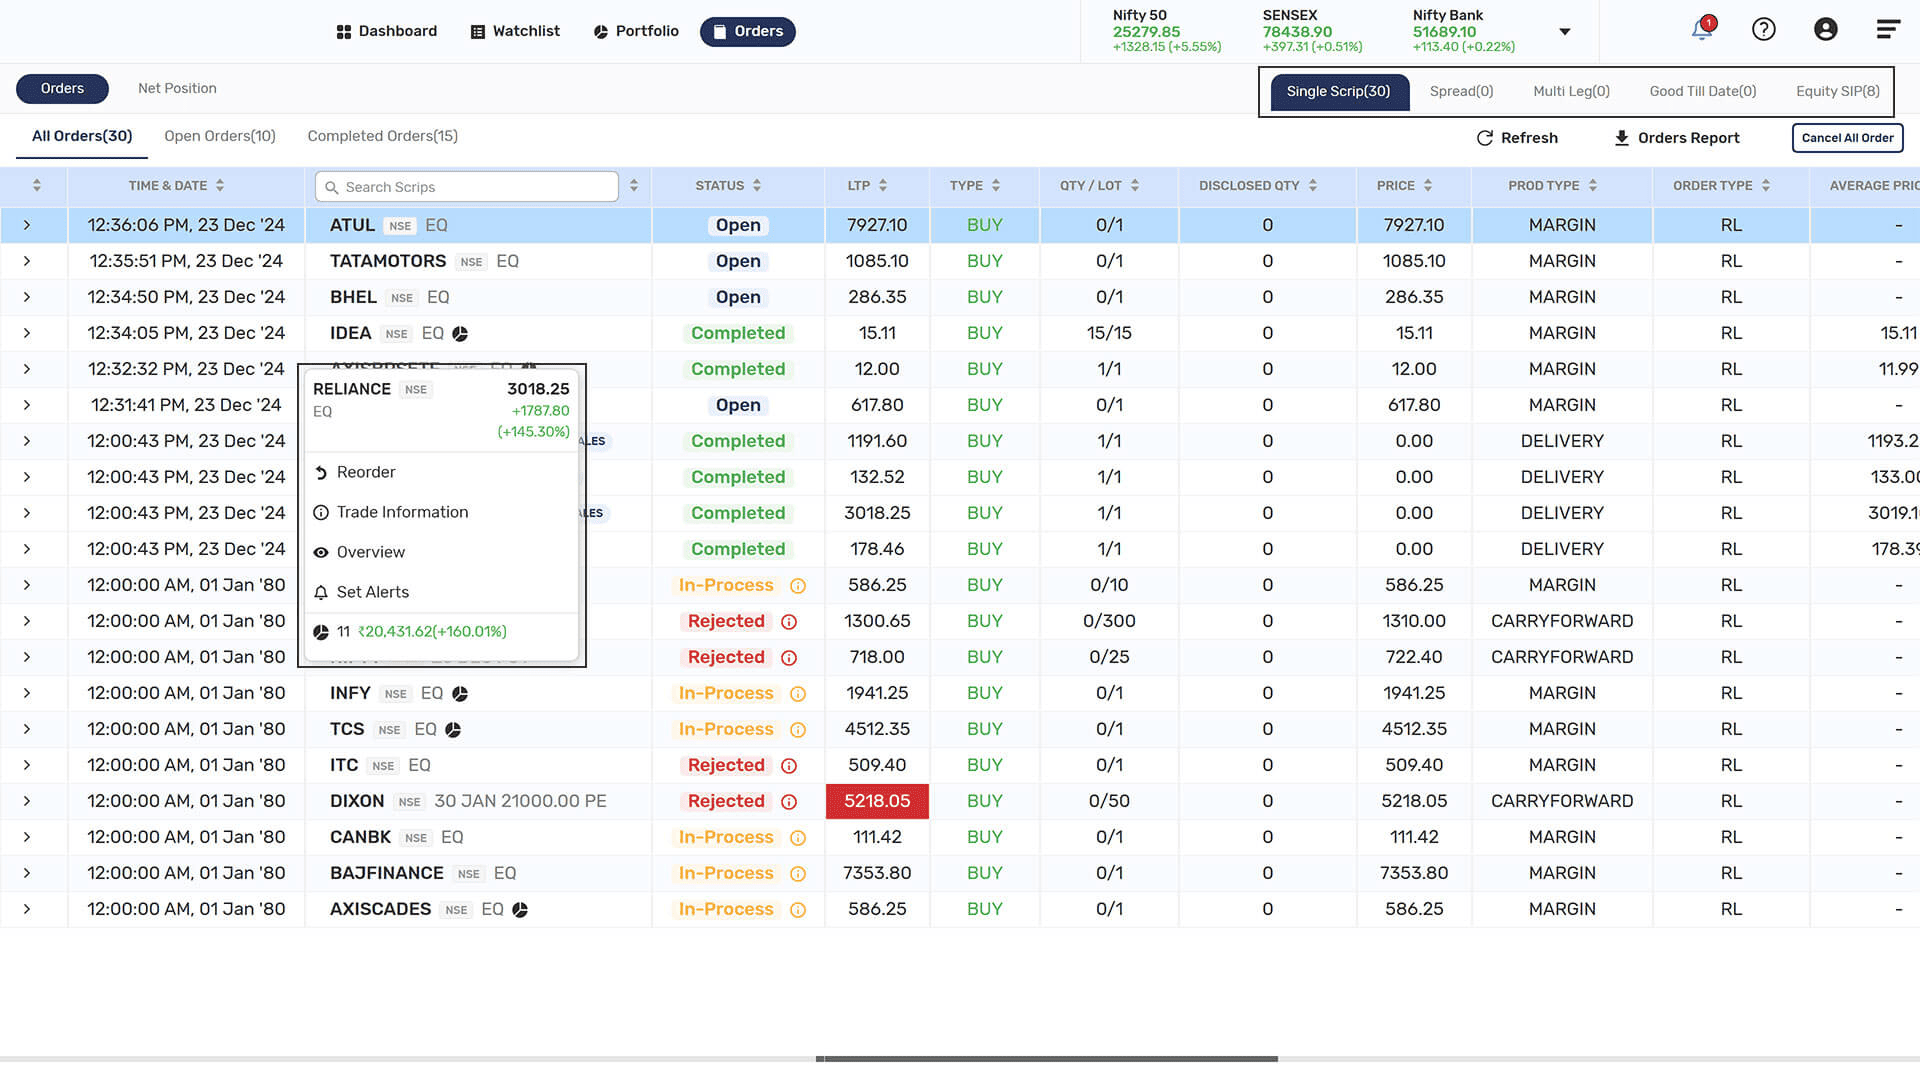Viewport: 1920px width, 1065px height.
Task: Click the red DIXON LTP cell 5218.05
Action: [x=877, y=802]
